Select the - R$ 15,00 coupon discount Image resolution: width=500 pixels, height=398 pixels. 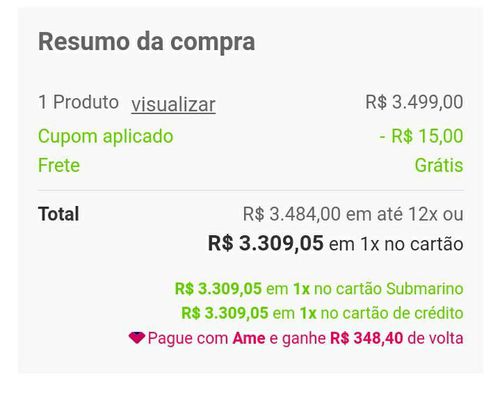click(421, 136)
